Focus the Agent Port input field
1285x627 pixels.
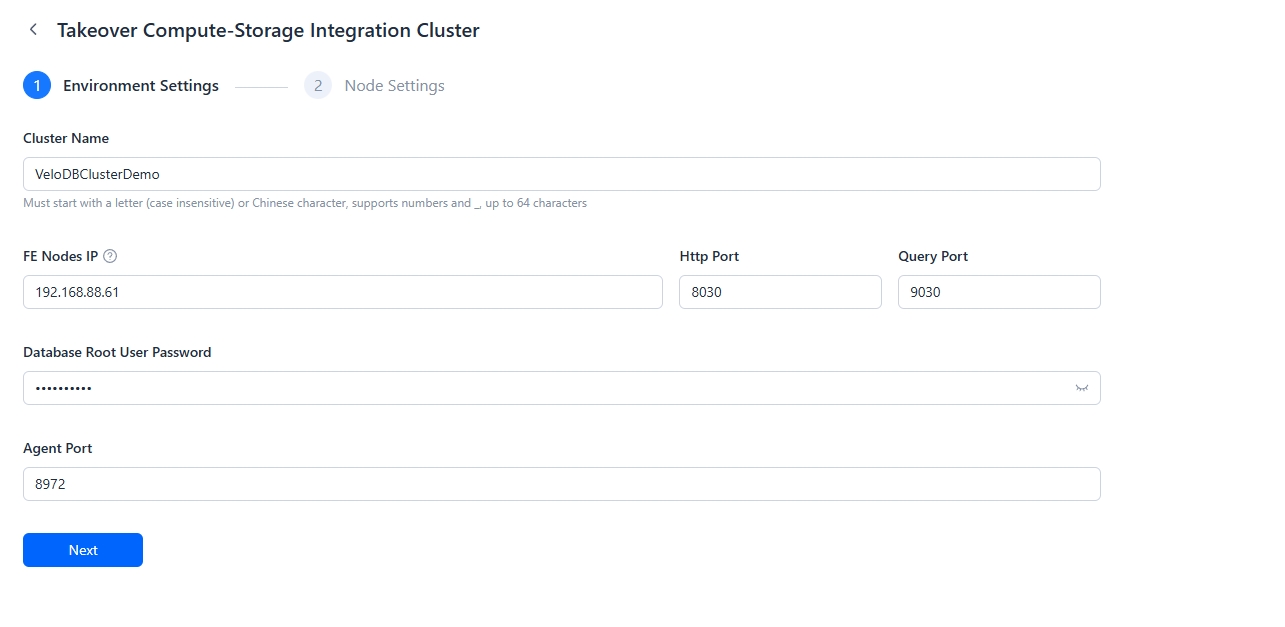coord(560,484)
